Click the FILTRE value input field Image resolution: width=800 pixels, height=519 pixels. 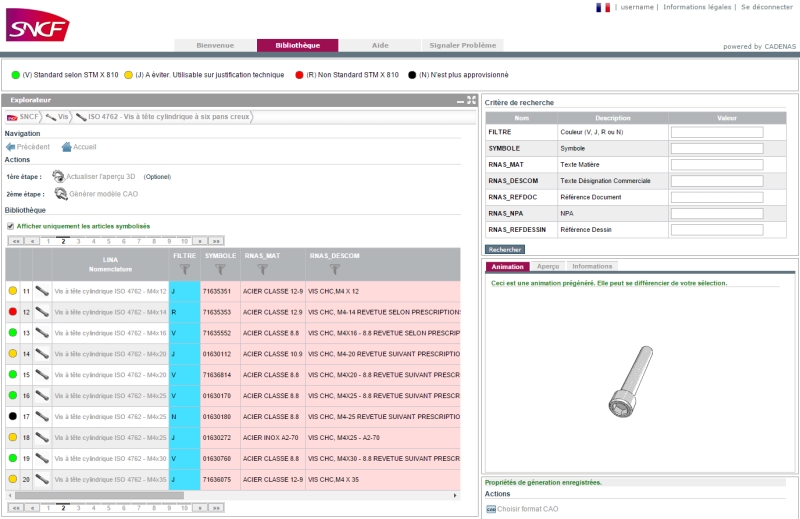coord(716,132)
